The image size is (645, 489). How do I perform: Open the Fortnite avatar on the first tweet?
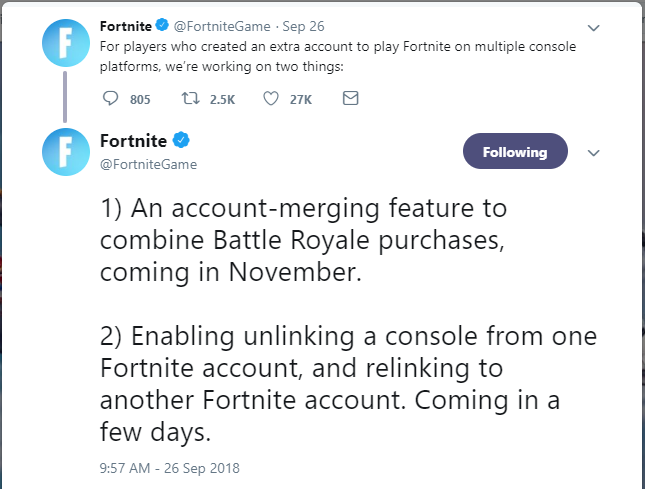coord(66,43)
